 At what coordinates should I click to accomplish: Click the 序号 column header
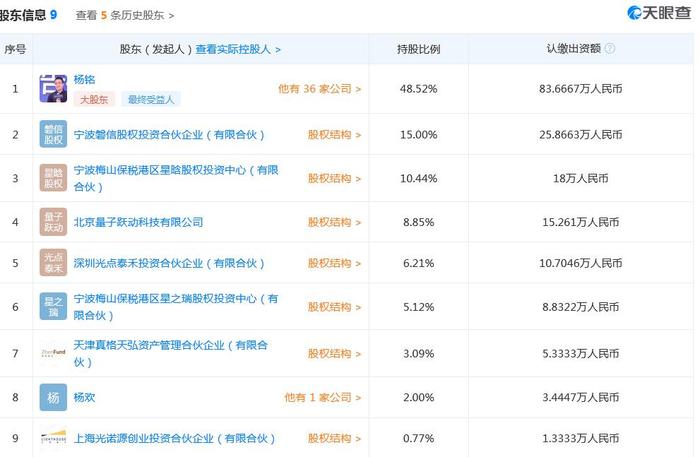tap(15, 49)
